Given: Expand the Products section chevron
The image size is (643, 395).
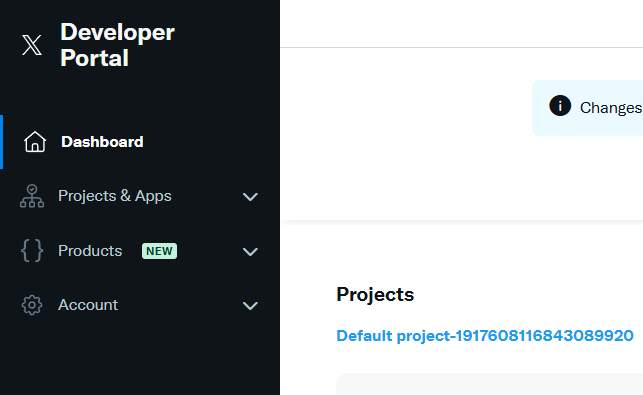Looking at the screenshot, I should pos(250,251).
